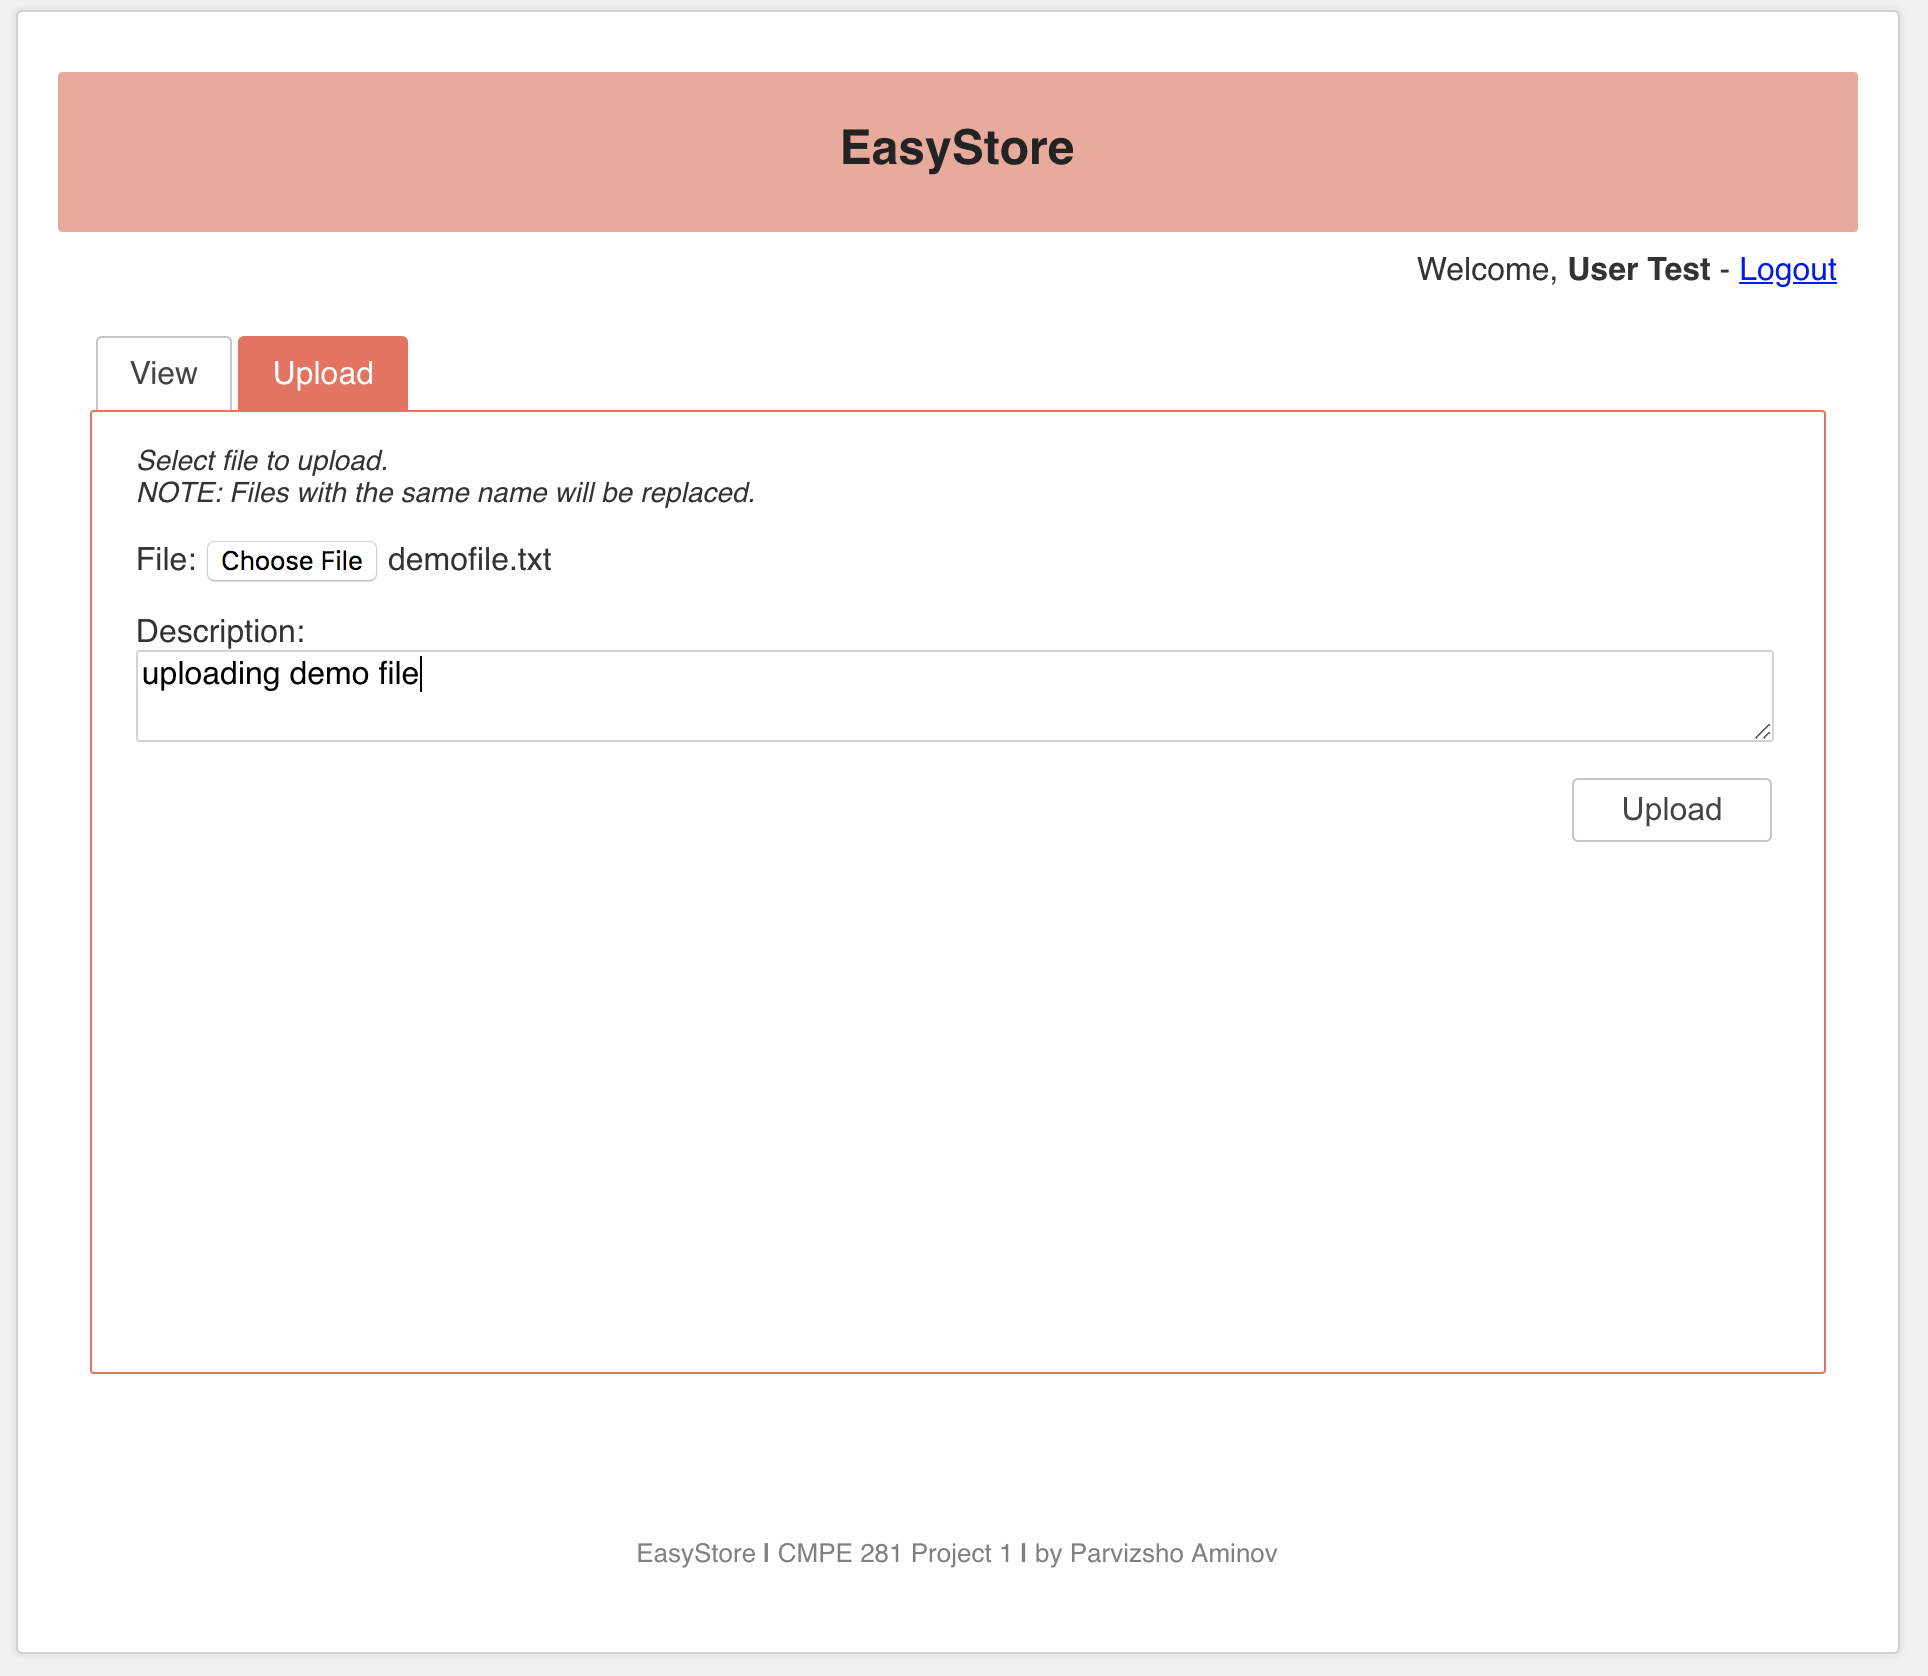
Task: Click the NOTE about replaced files
Action: click(x=446, y=493)
